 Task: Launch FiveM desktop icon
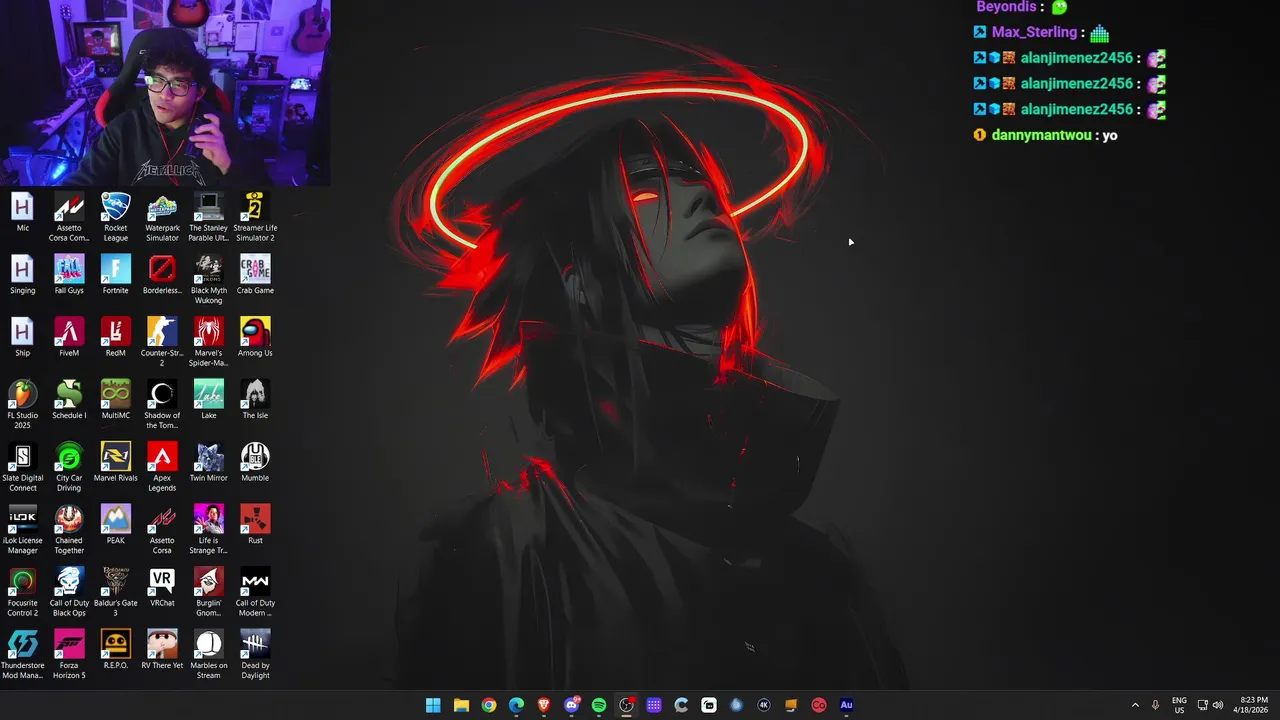tap(69, 338)
